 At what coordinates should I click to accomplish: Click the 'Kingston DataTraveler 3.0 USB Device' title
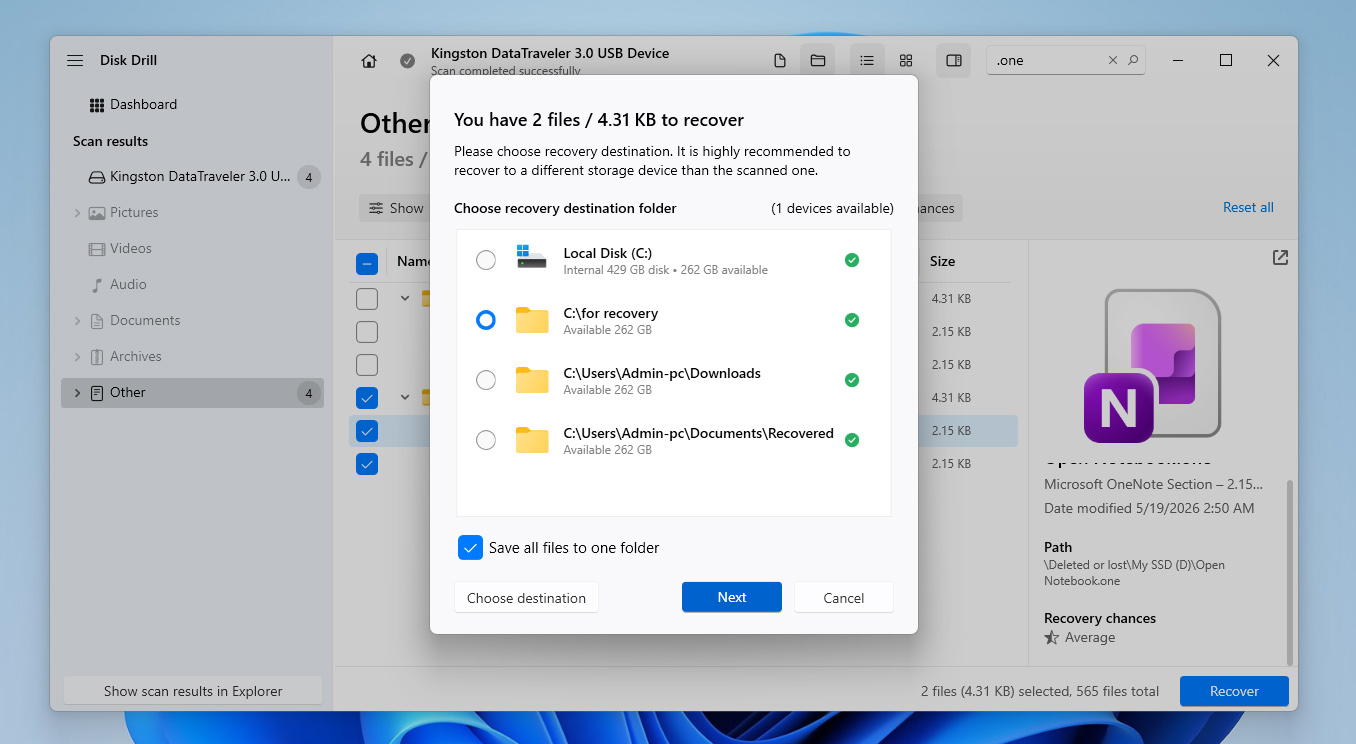click(550, 54)
